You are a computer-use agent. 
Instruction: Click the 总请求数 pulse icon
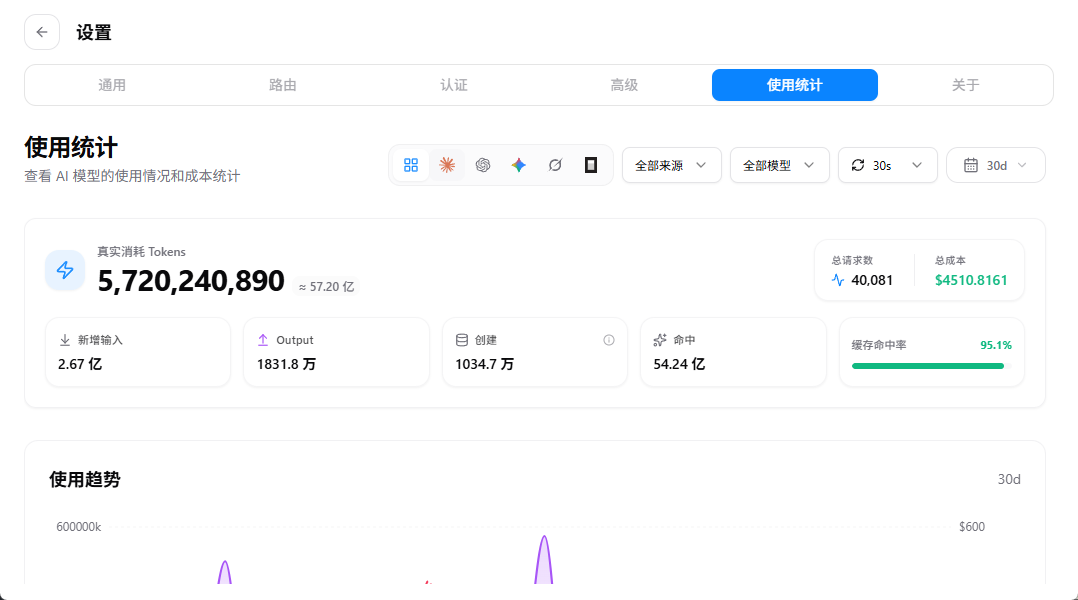(x=838, y=280)
